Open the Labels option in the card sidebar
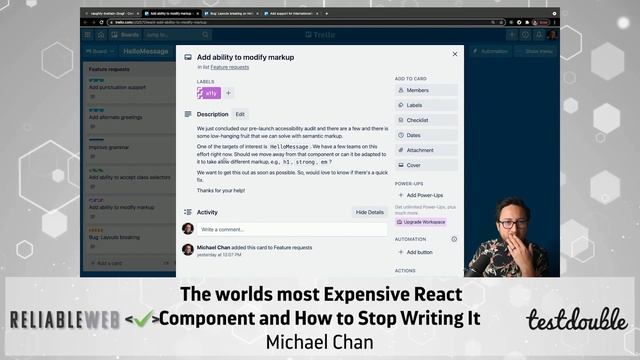Viewport: 640px width, 360px height. click(x=426, y=105)
